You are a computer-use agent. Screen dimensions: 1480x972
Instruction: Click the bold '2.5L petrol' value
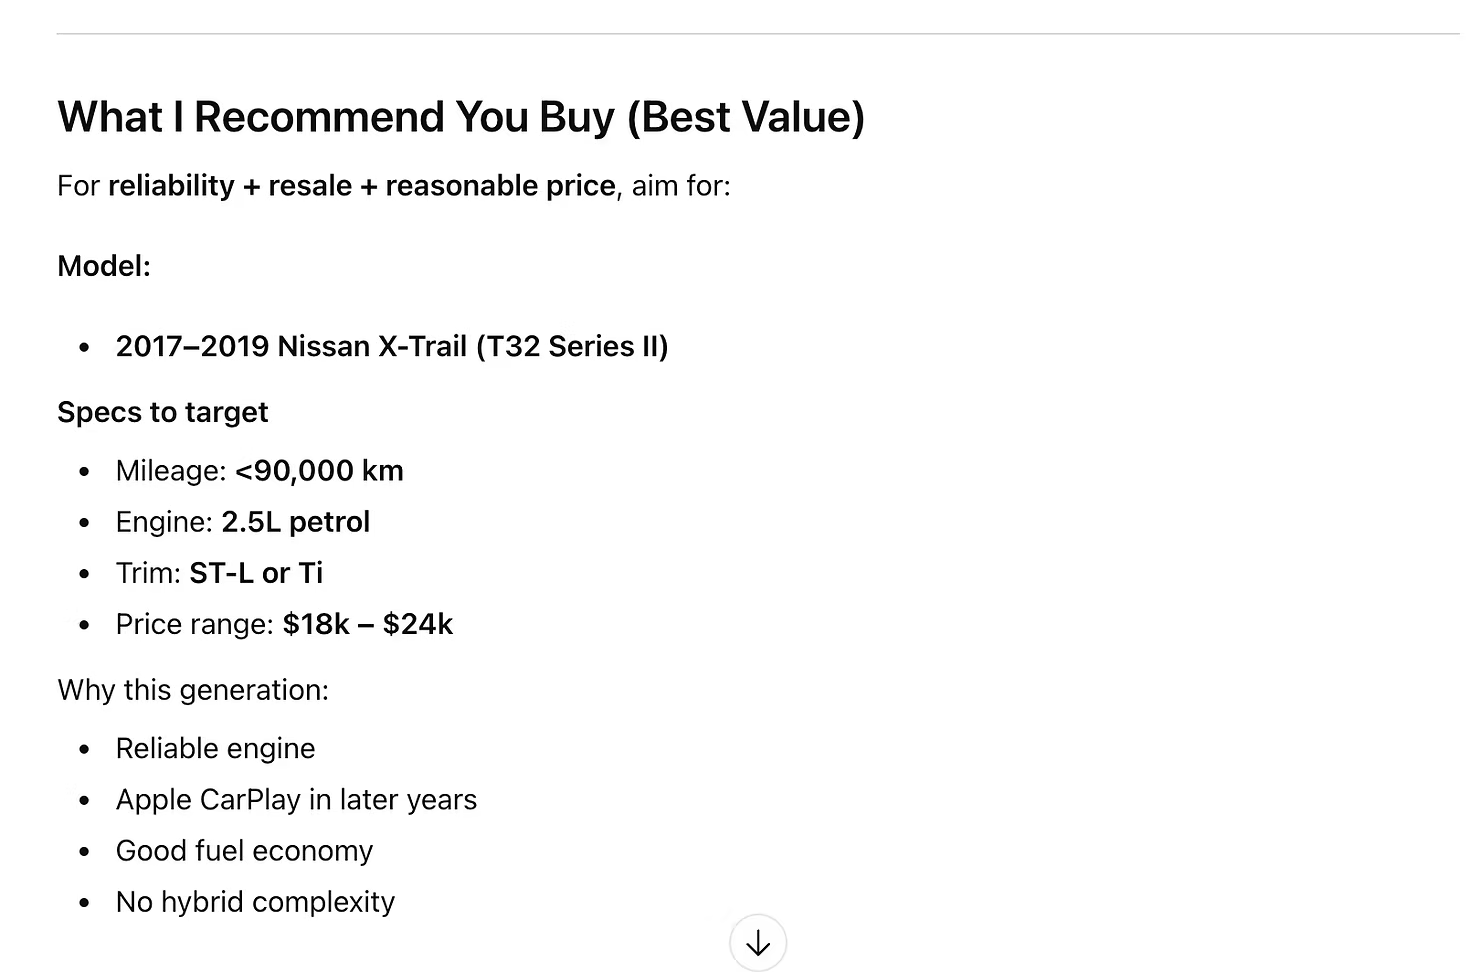click(296, 522)
